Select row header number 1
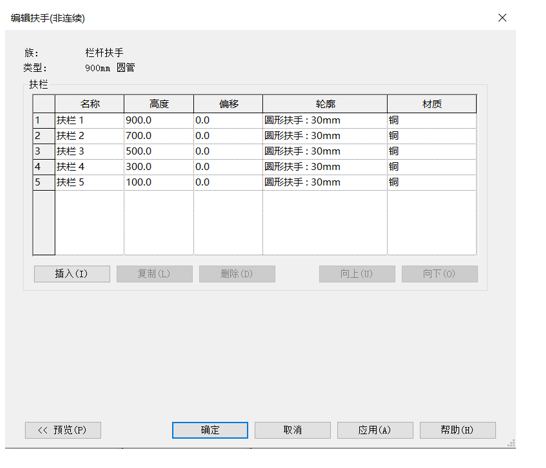The height and width of the screenshot is (468, 546). pyautogui.click(x=44, y=120)
